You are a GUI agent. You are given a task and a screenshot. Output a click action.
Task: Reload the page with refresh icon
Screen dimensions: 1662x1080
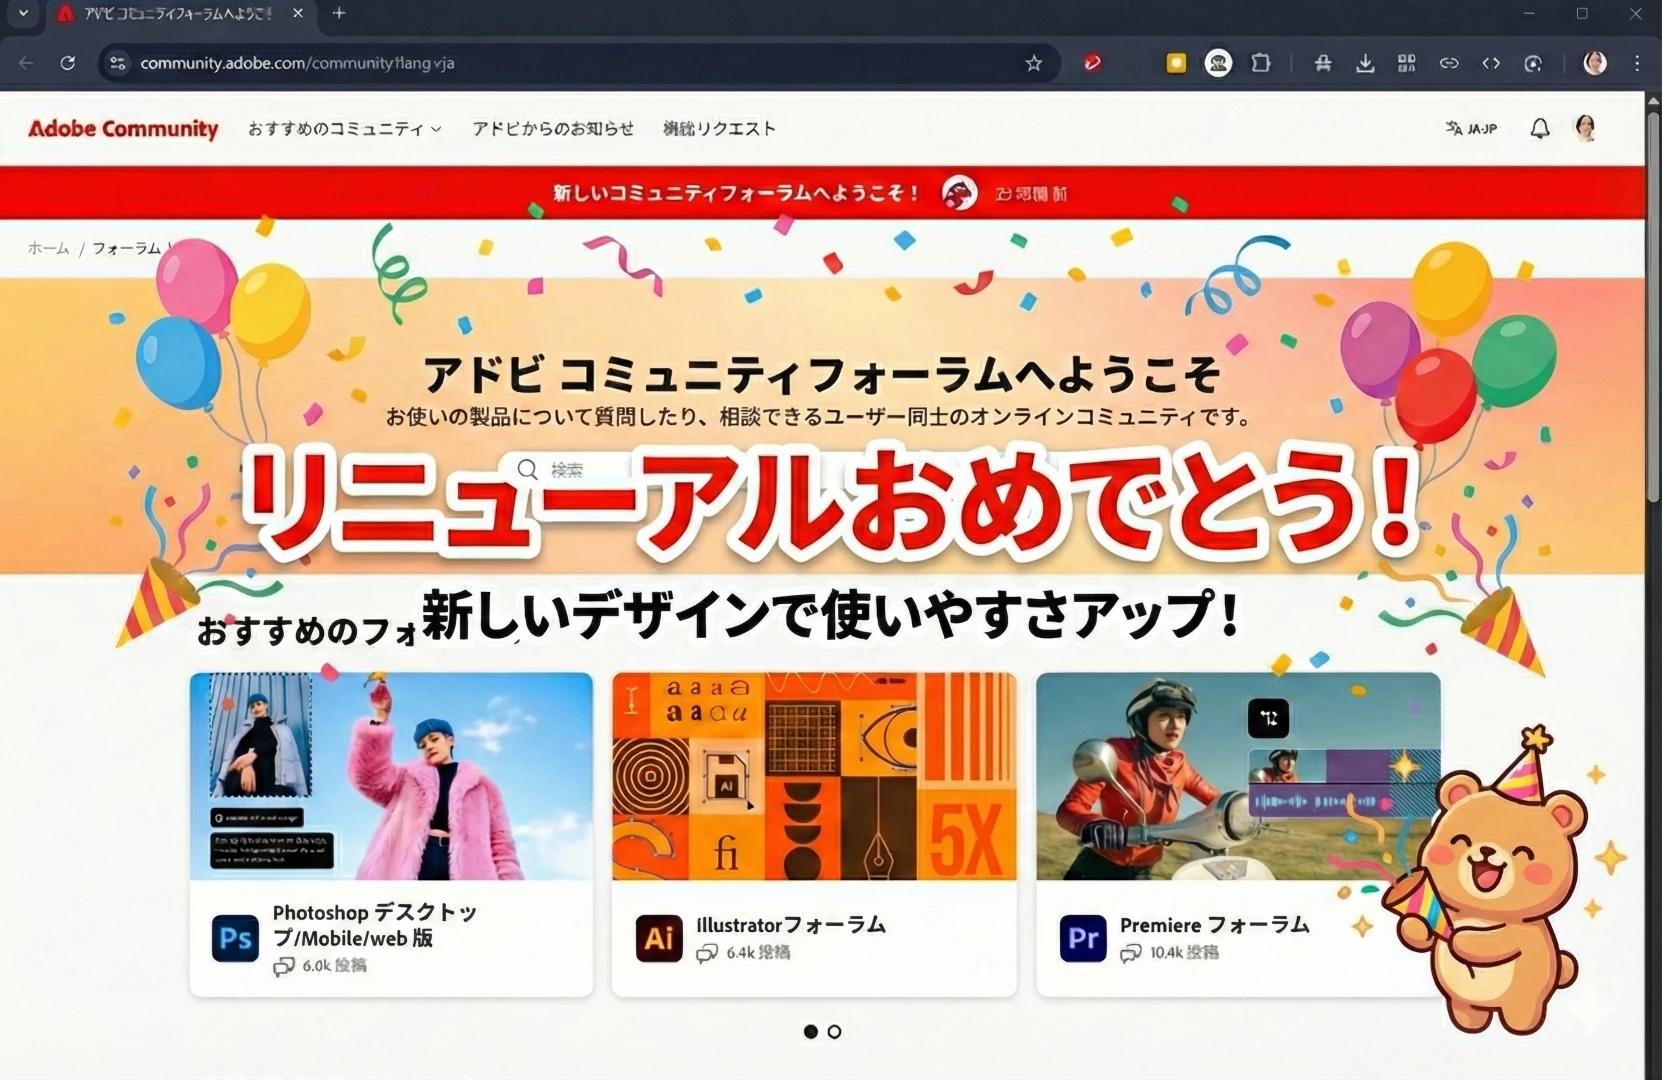(68, 63)
